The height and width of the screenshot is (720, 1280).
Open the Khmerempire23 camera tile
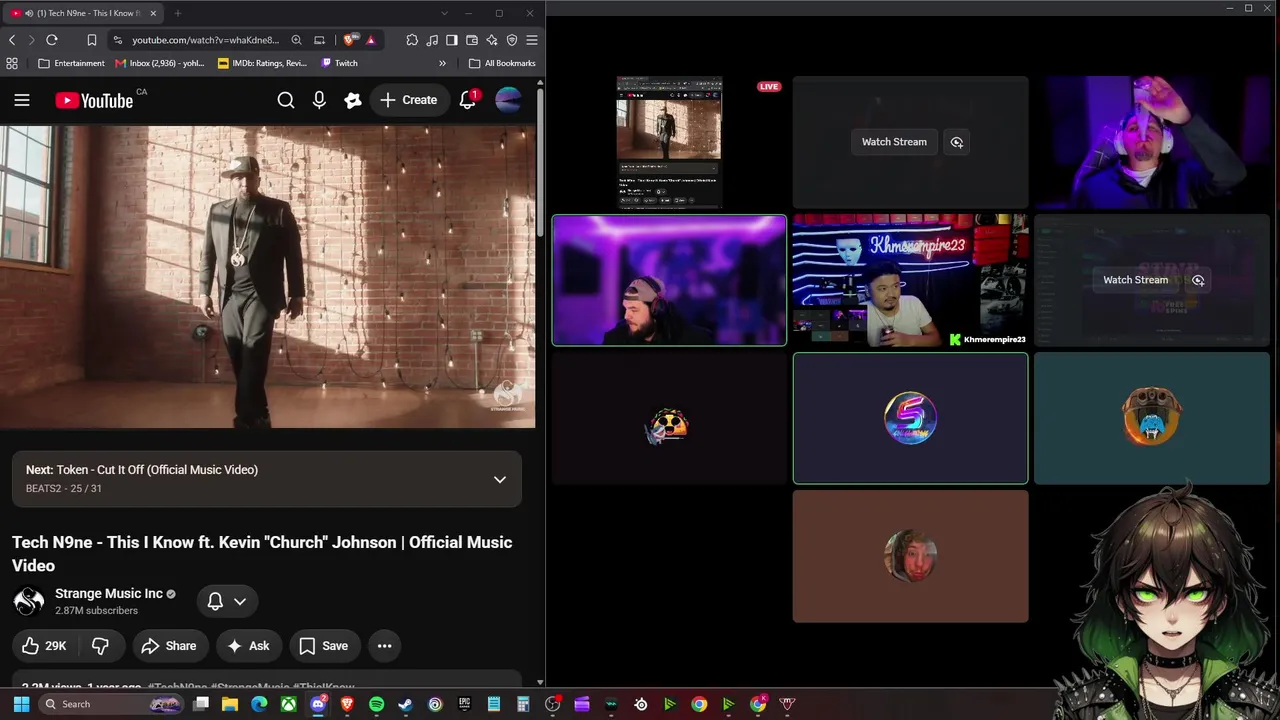coord(910,280)
